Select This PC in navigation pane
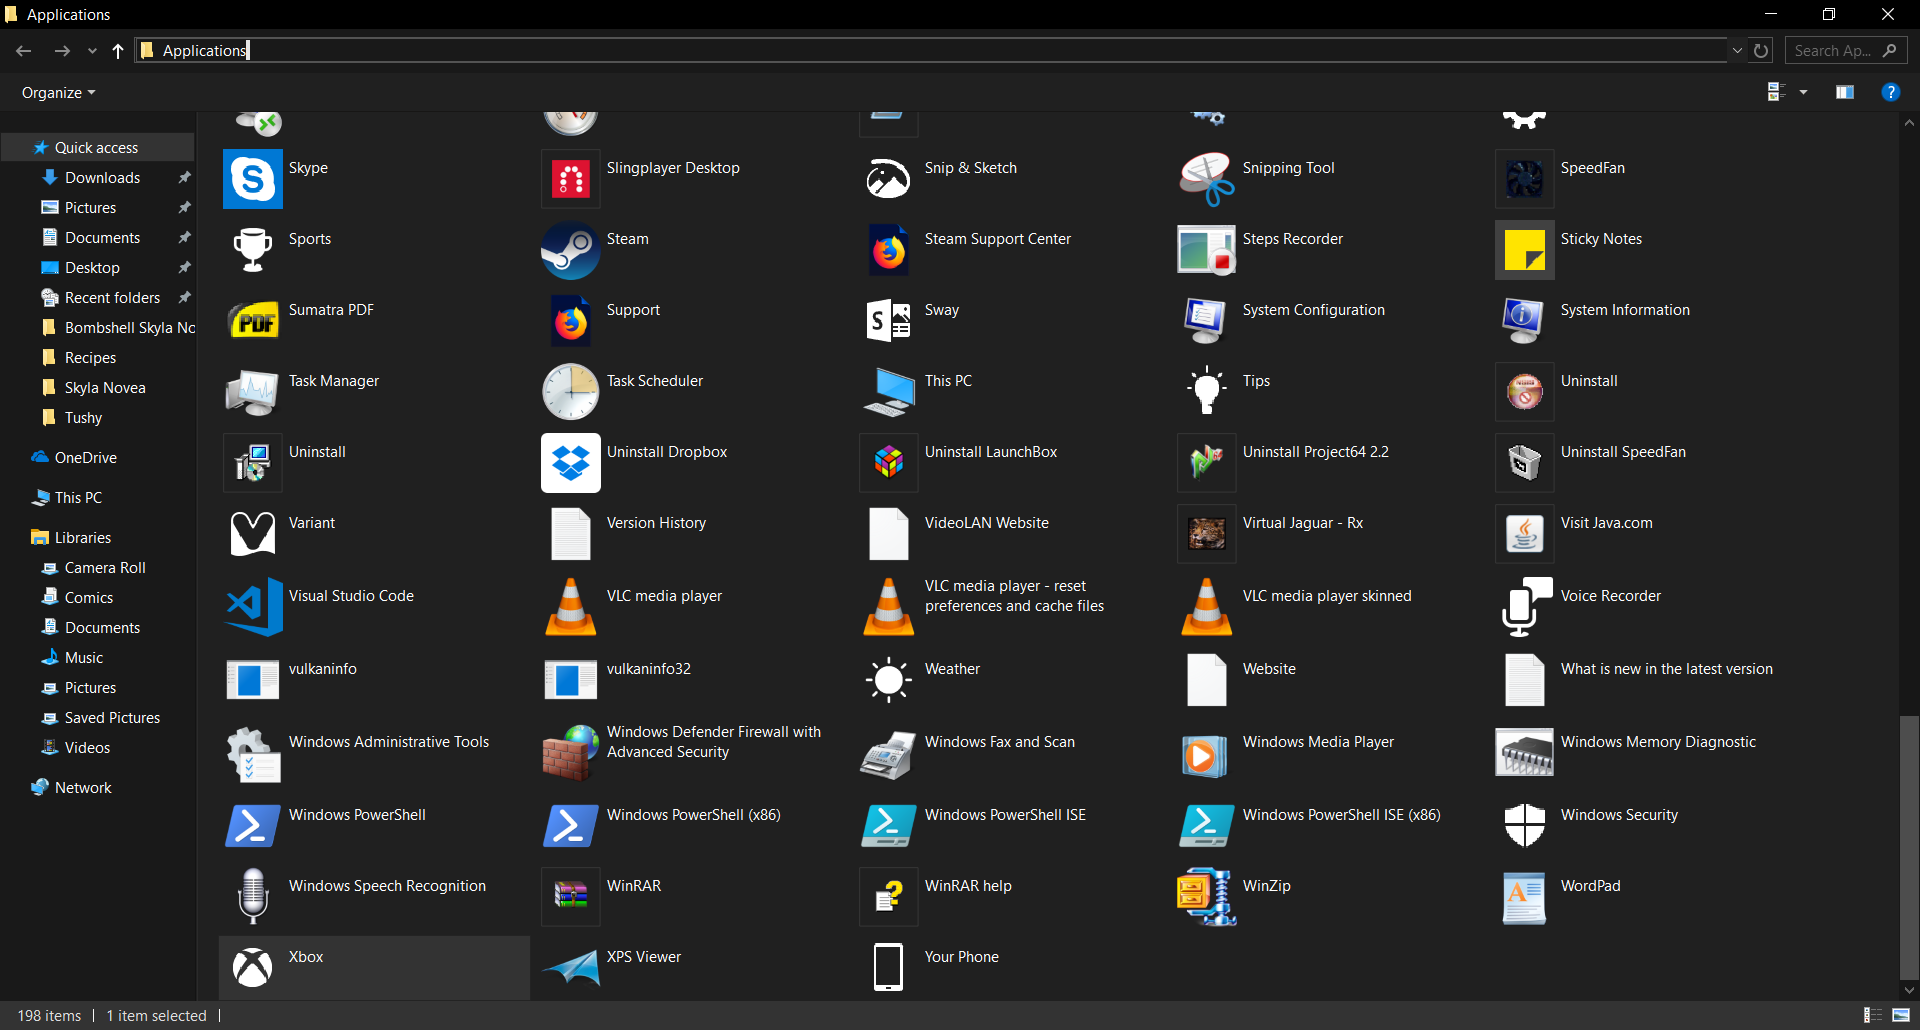The width and height of the screenshot is (1920, 1030). tap(78, 497)
